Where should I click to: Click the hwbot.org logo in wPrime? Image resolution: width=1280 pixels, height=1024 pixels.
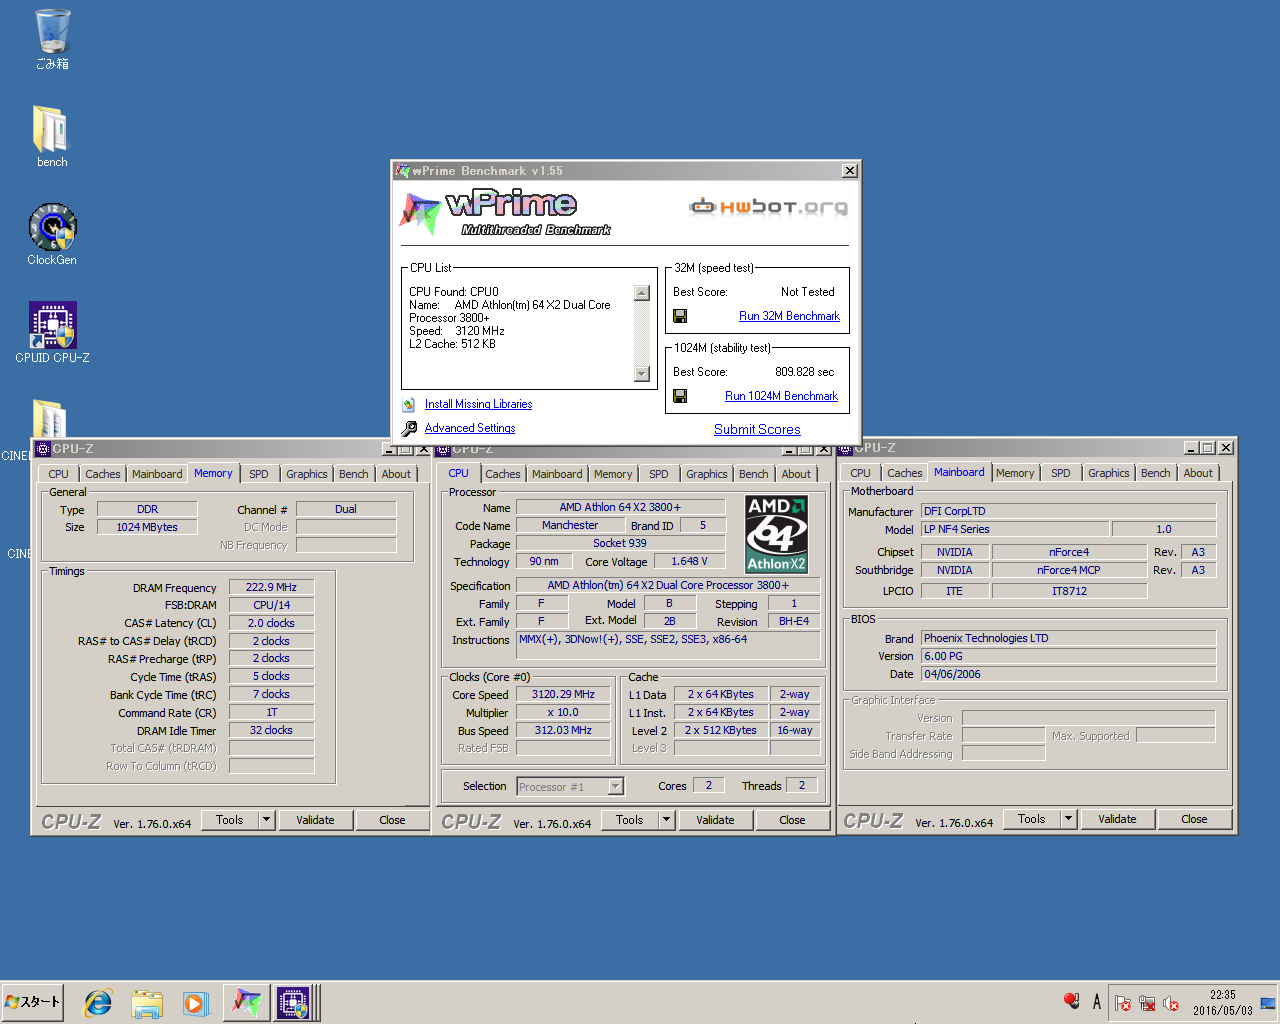(x=768, y=207)
